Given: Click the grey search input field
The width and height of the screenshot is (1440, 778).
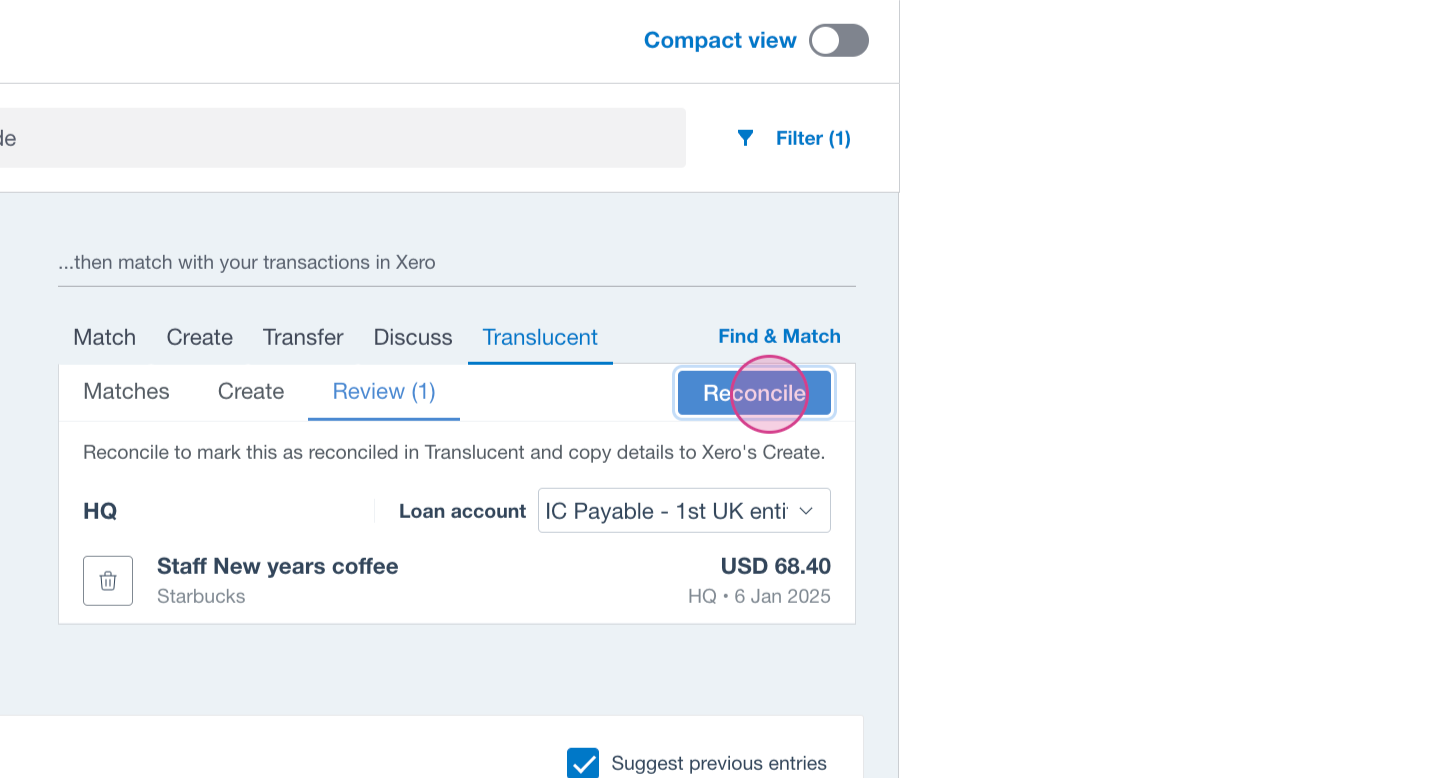Looking at the screenshot, I should click(x=340, y=138).
